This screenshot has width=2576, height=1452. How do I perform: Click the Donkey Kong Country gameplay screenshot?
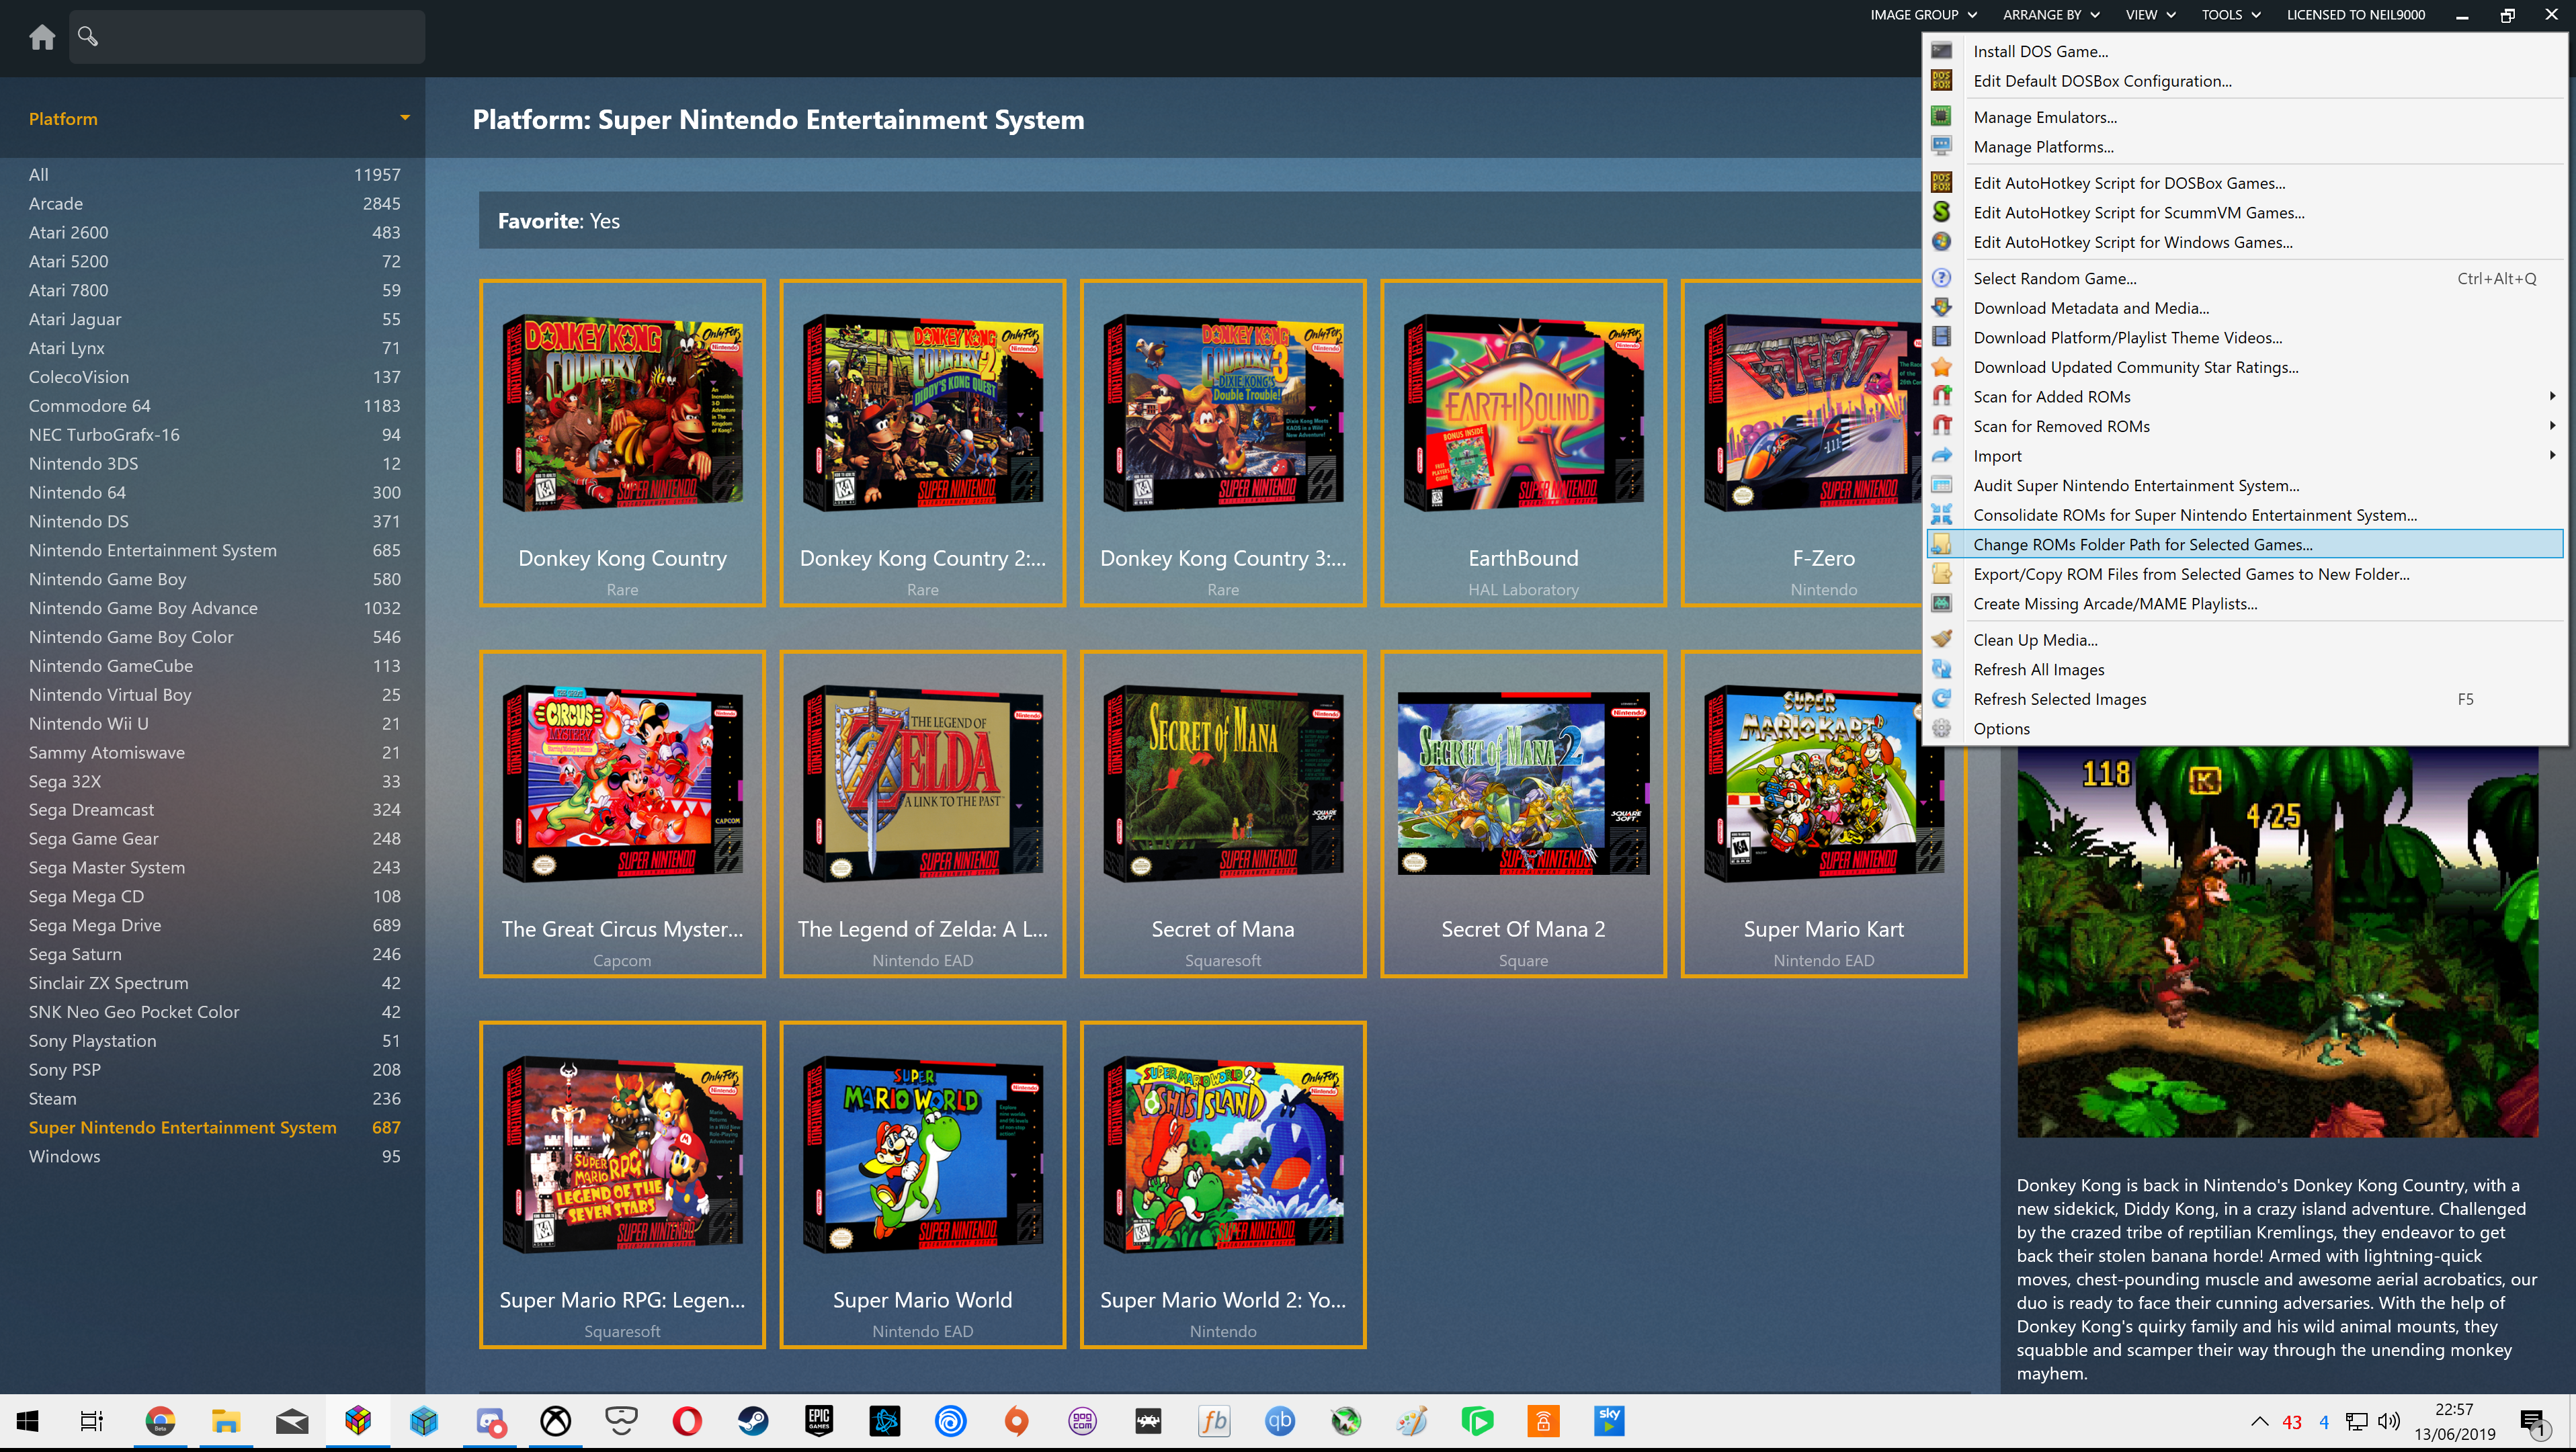pos(2277,942)
